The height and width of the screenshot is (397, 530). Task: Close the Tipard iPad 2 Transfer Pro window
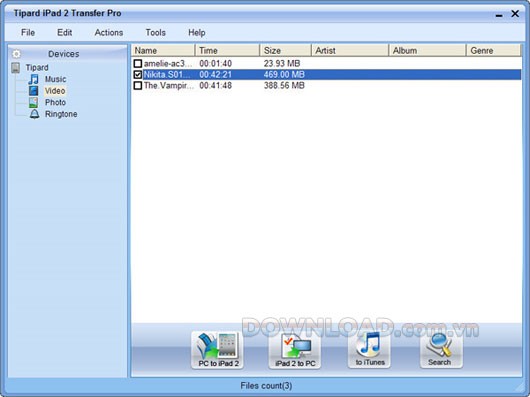(515, 14)
